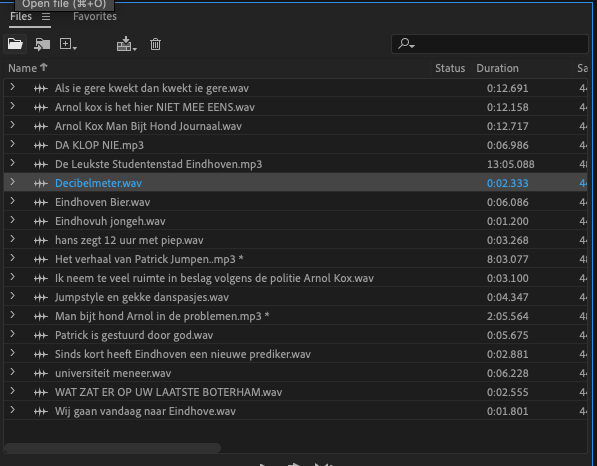Open the Files panel hamburger menu
The image size is (597, 466).
point(46,17)
